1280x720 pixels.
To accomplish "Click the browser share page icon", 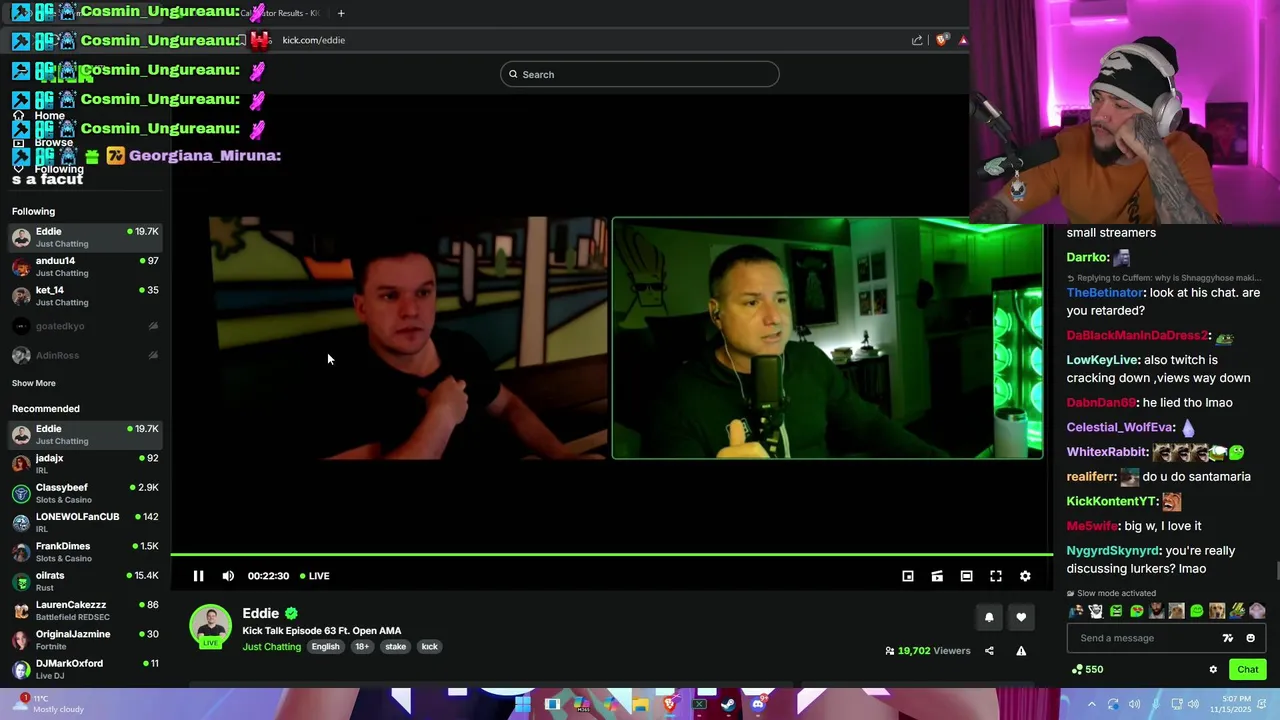I will 917,40.
